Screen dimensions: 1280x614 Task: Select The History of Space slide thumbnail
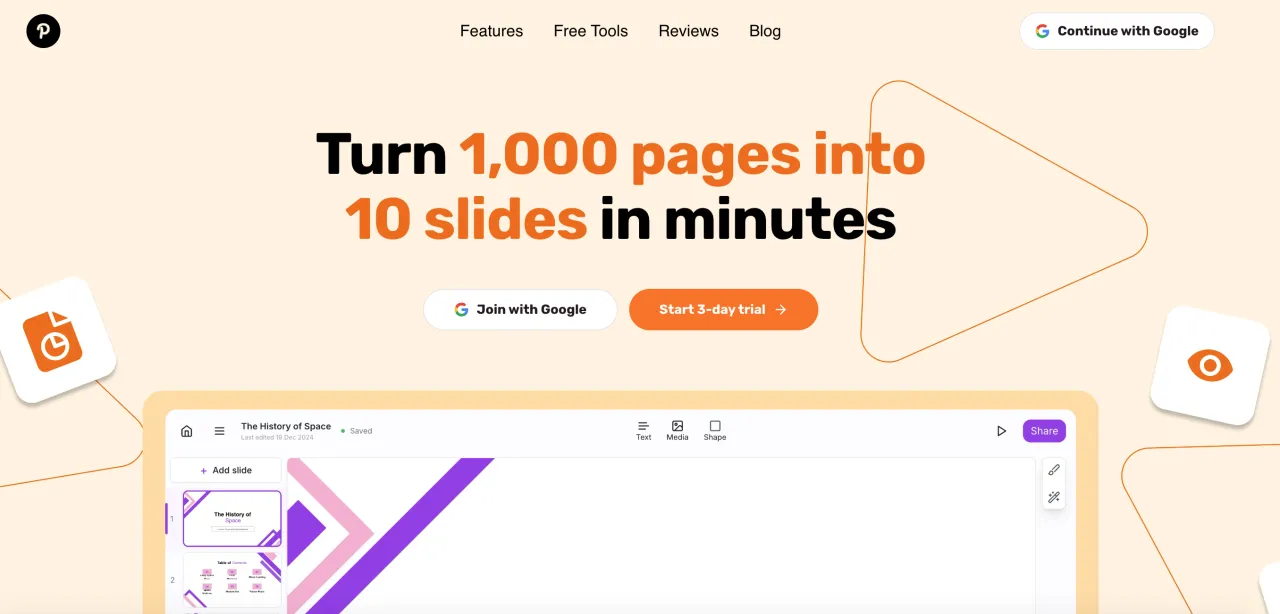(232, 518)
